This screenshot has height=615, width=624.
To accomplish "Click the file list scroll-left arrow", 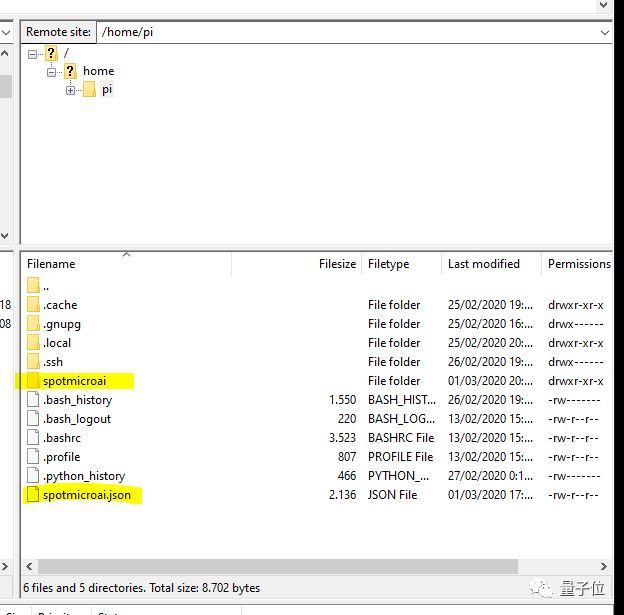I will click(29, 566).
